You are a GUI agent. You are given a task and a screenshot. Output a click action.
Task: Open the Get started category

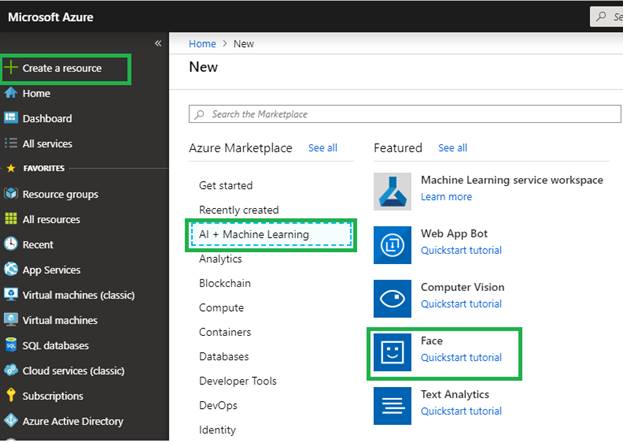click(226, 186)
